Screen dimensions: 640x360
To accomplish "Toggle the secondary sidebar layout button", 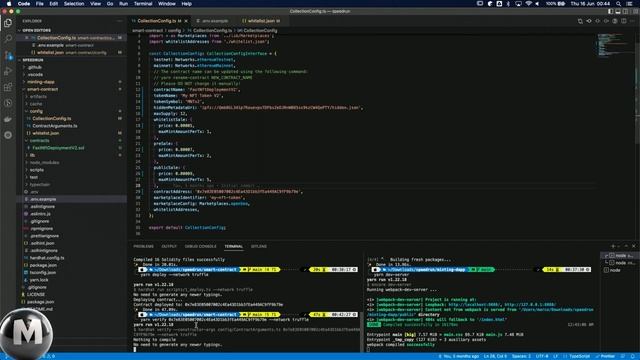I will [x=625, y=11].
